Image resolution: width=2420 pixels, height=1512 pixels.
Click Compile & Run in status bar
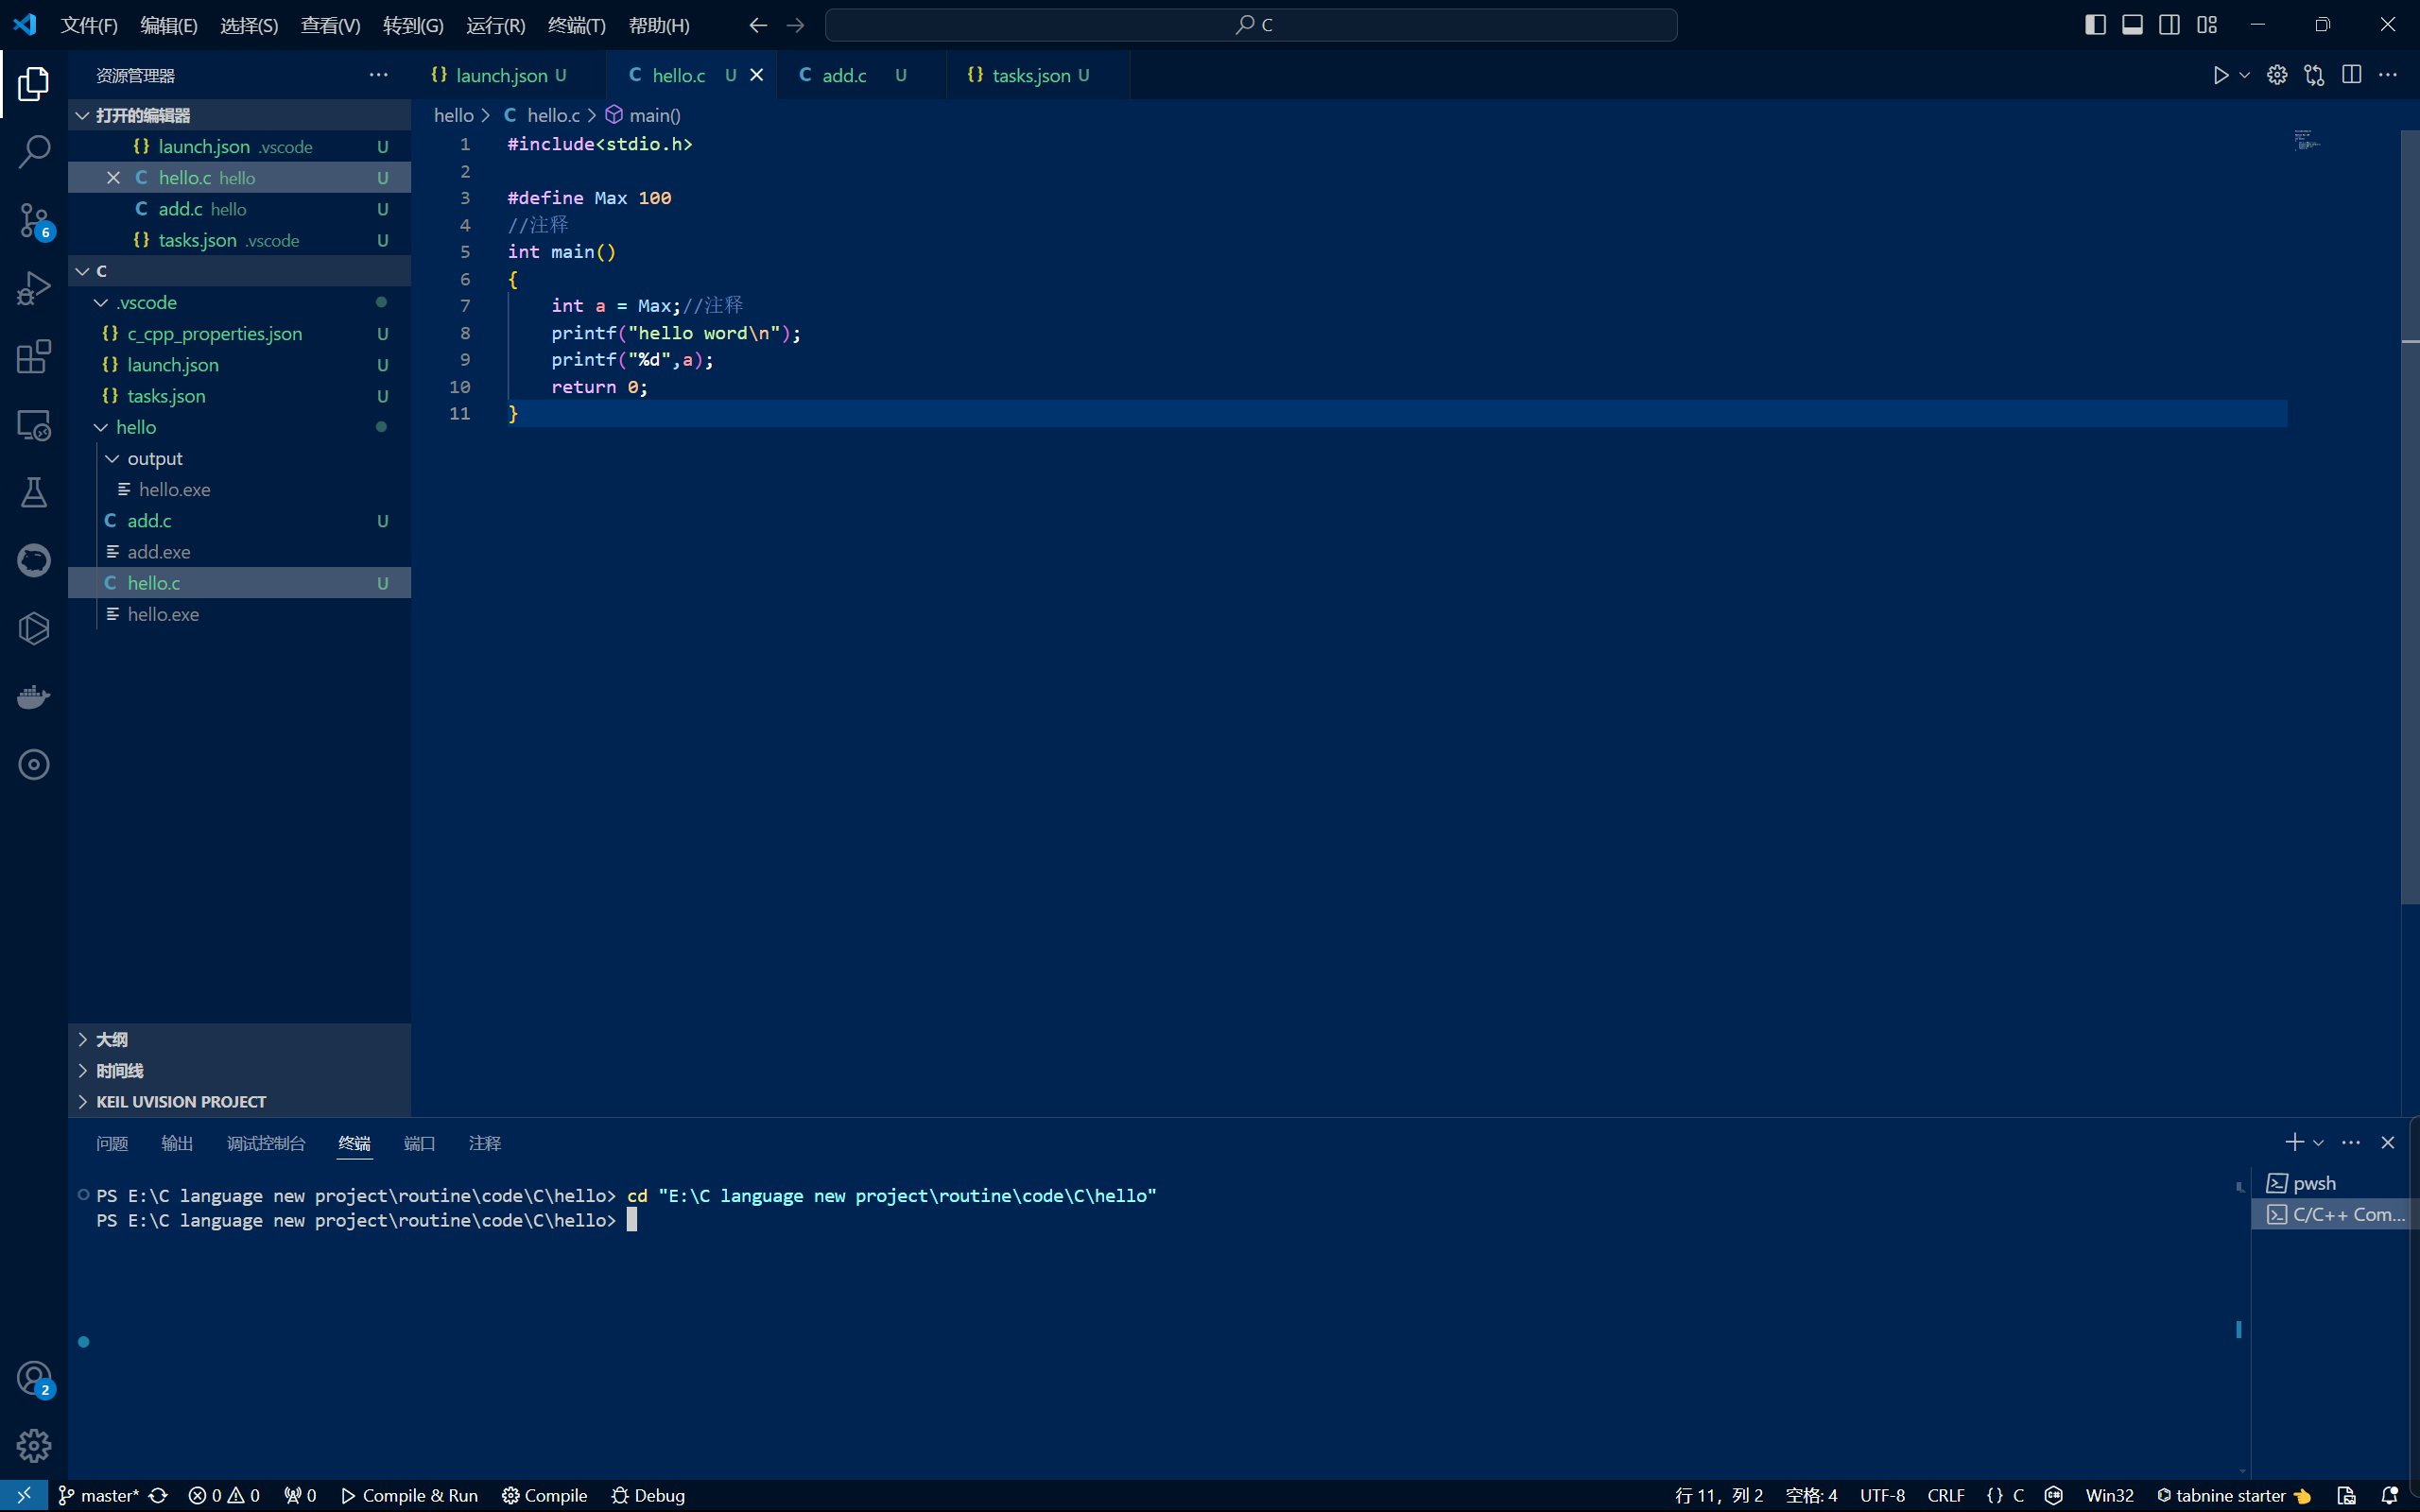[409, 1495]
